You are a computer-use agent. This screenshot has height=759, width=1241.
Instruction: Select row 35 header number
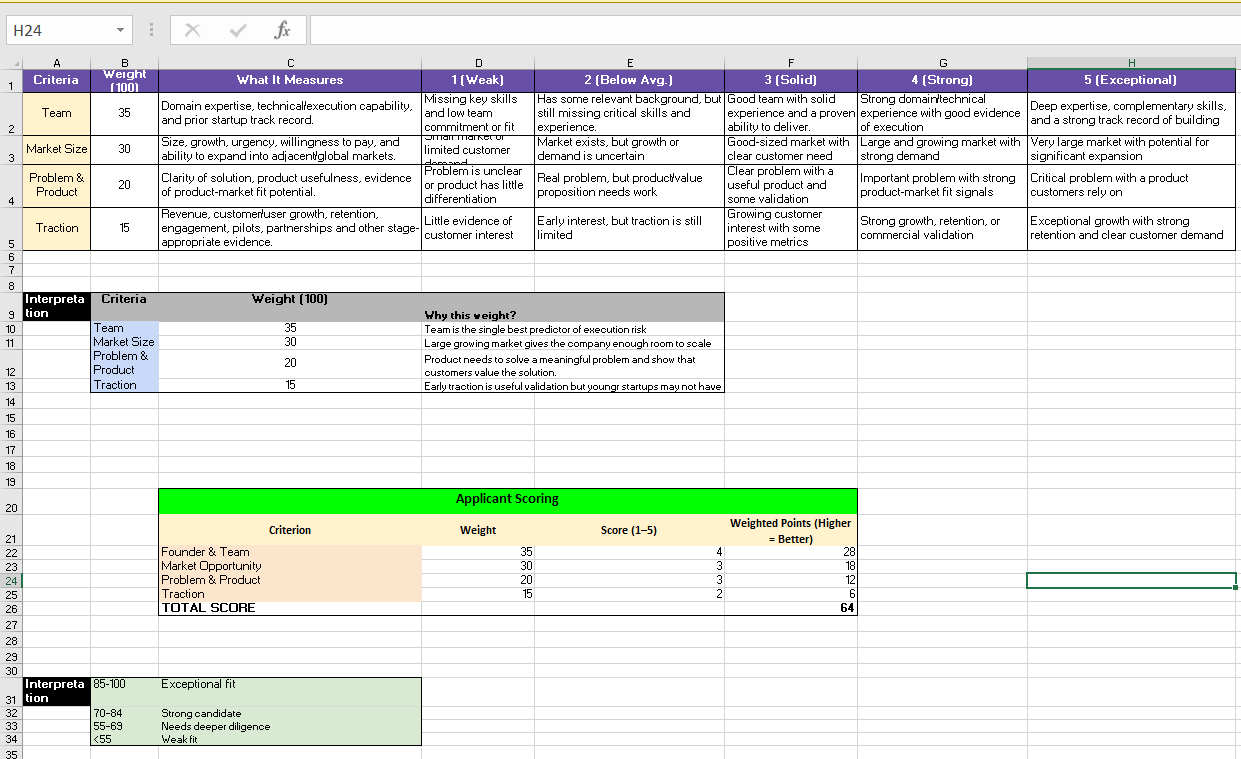pyautogui.click(x=11, y=753)
